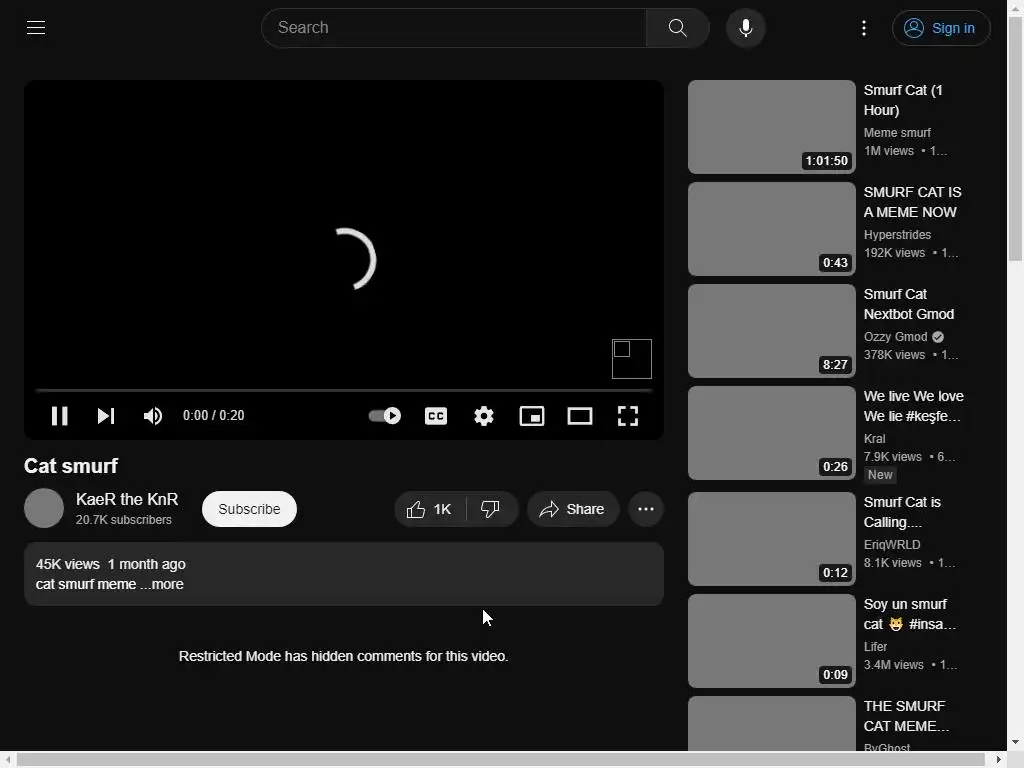Switch to theater mode
This screenshot has height=768, width=1024.
(x=580, y=416)
